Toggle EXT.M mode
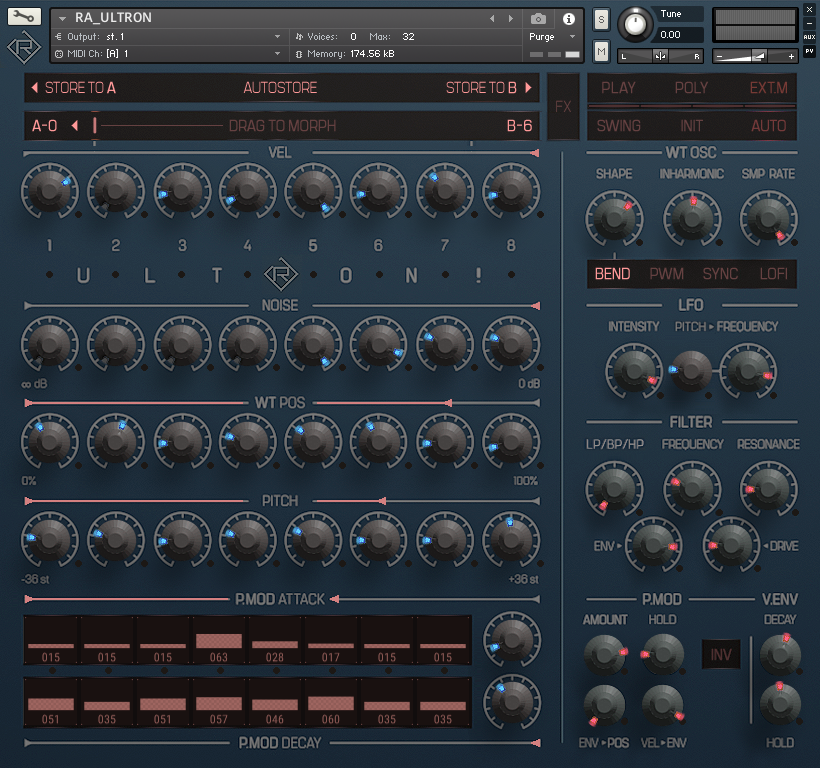820x768 pixels. point(768,88)
